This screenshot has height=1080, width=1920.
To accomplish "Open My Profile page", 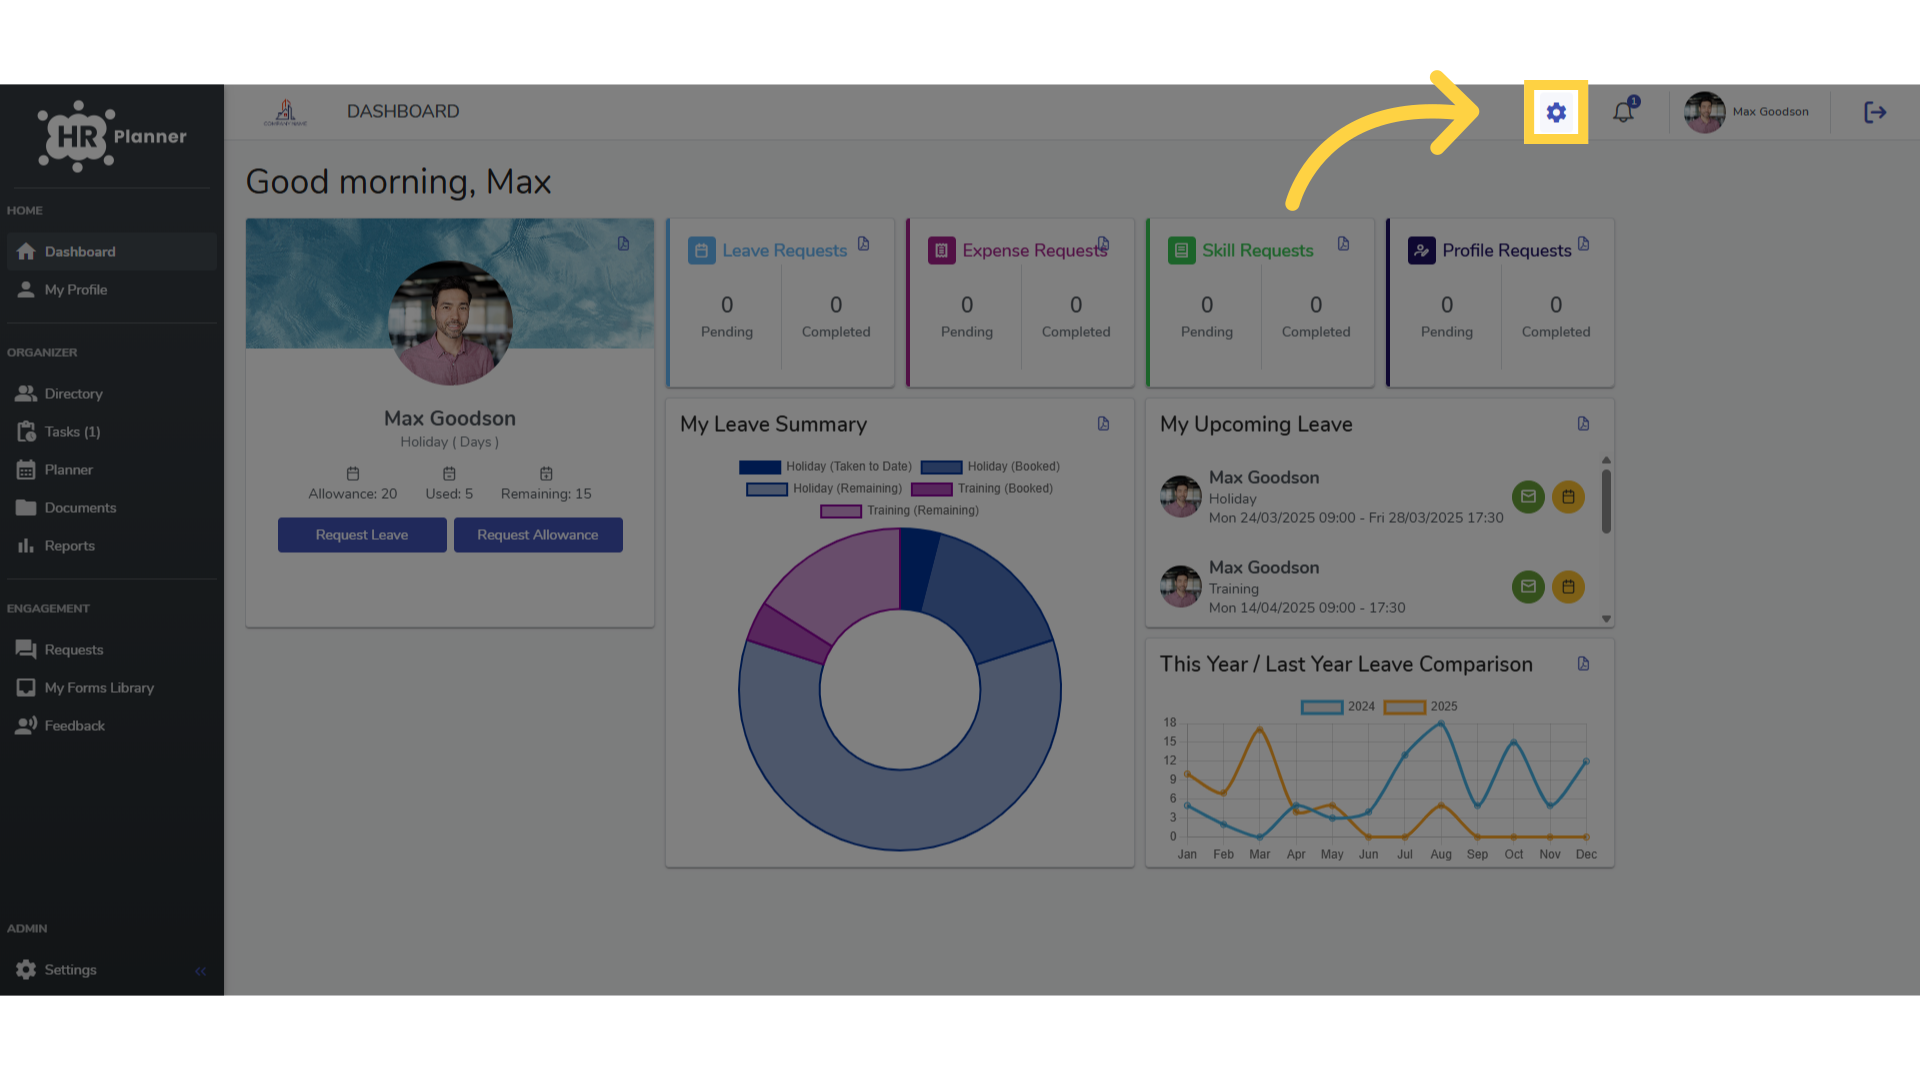I will [111, 289].
